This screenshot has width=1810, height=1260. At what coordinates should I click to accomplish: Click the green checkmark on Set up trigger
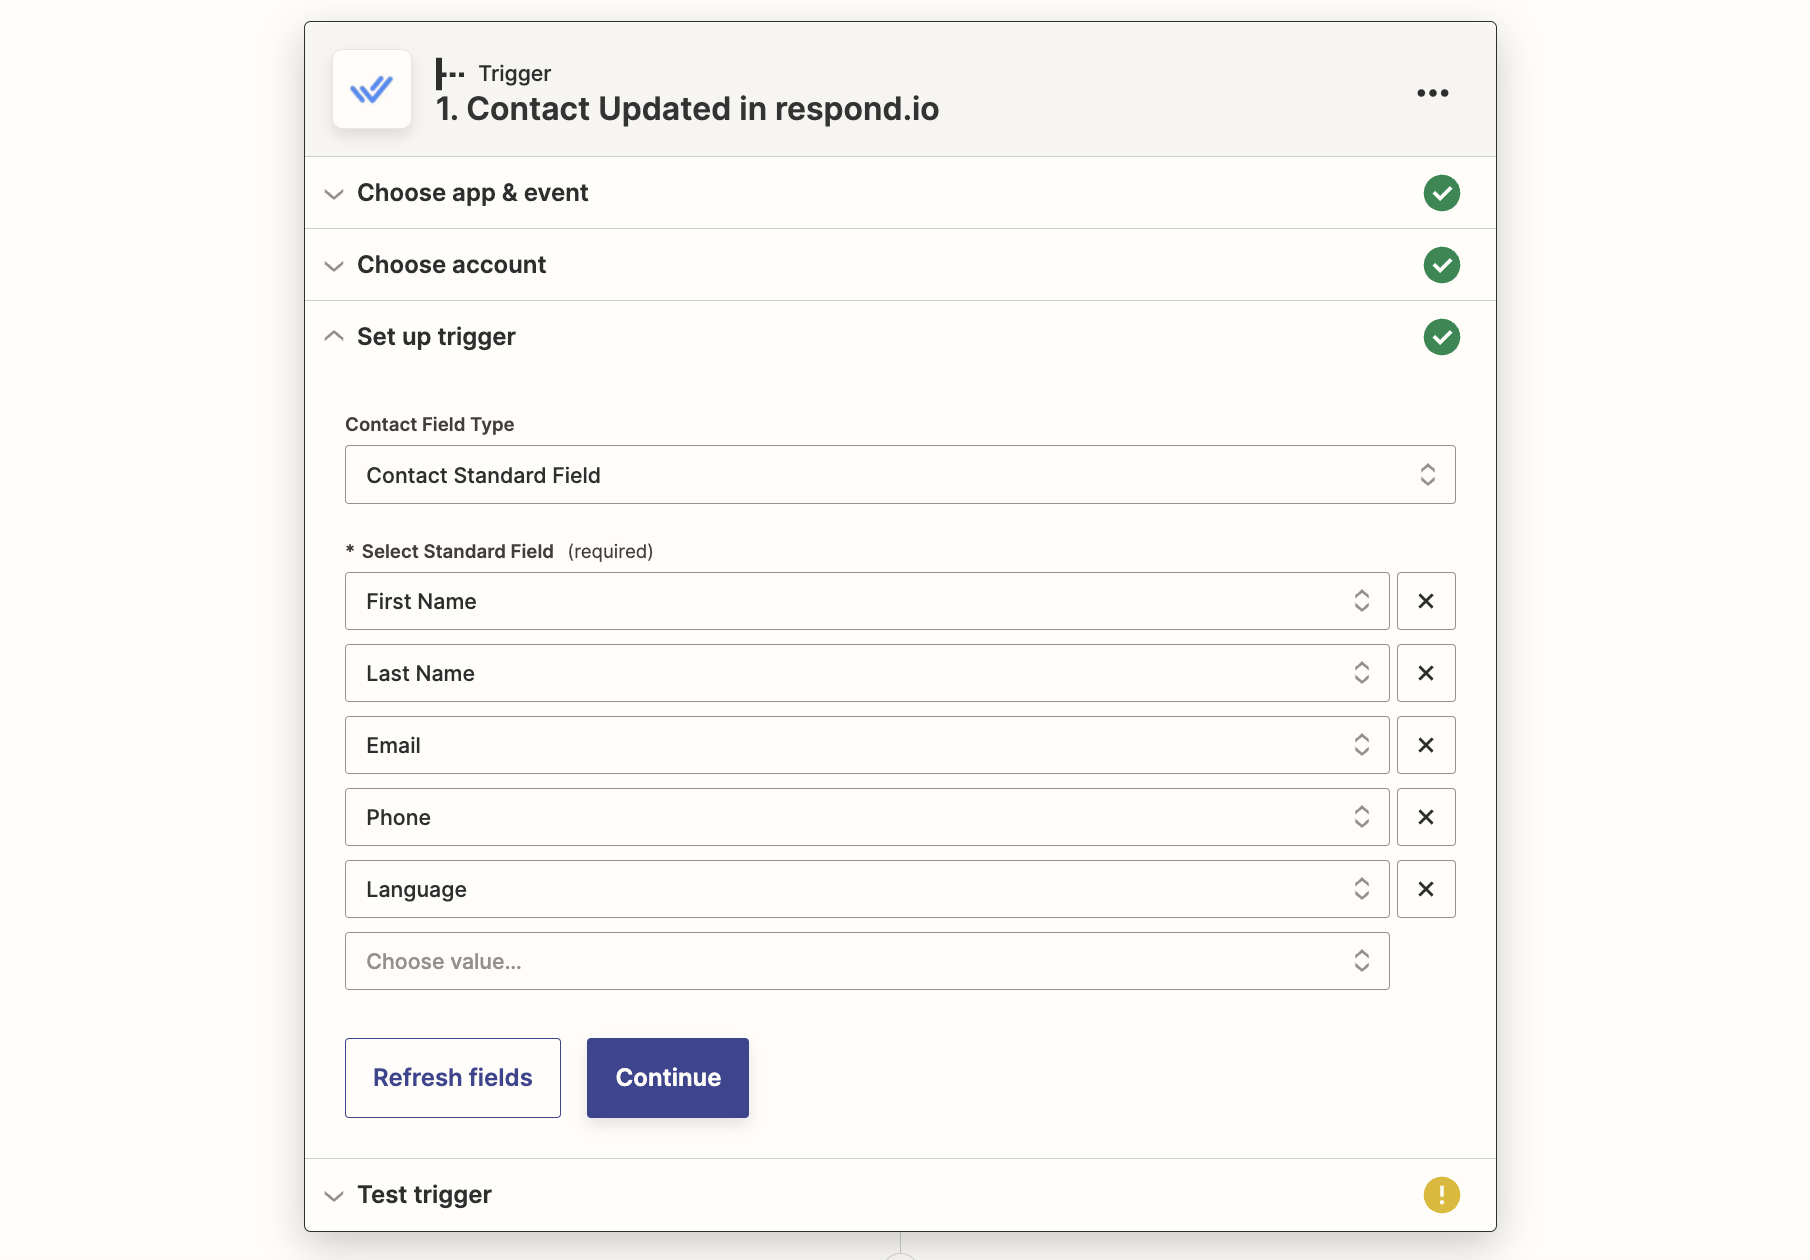coord(1441,337)
